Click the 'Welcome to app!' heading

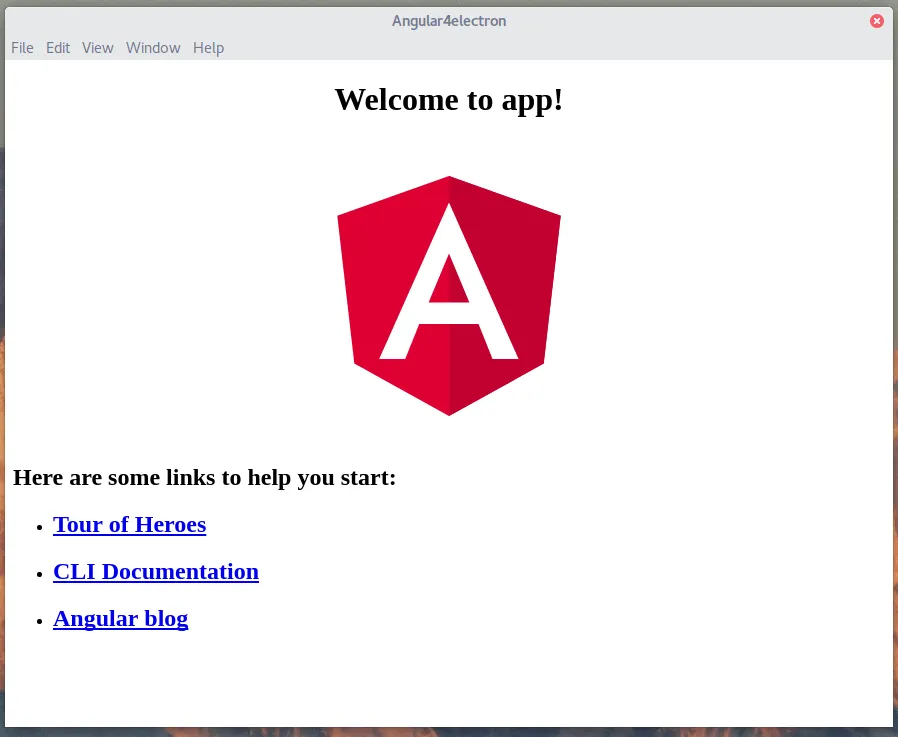pyautogui.click(x=448, y=100)
